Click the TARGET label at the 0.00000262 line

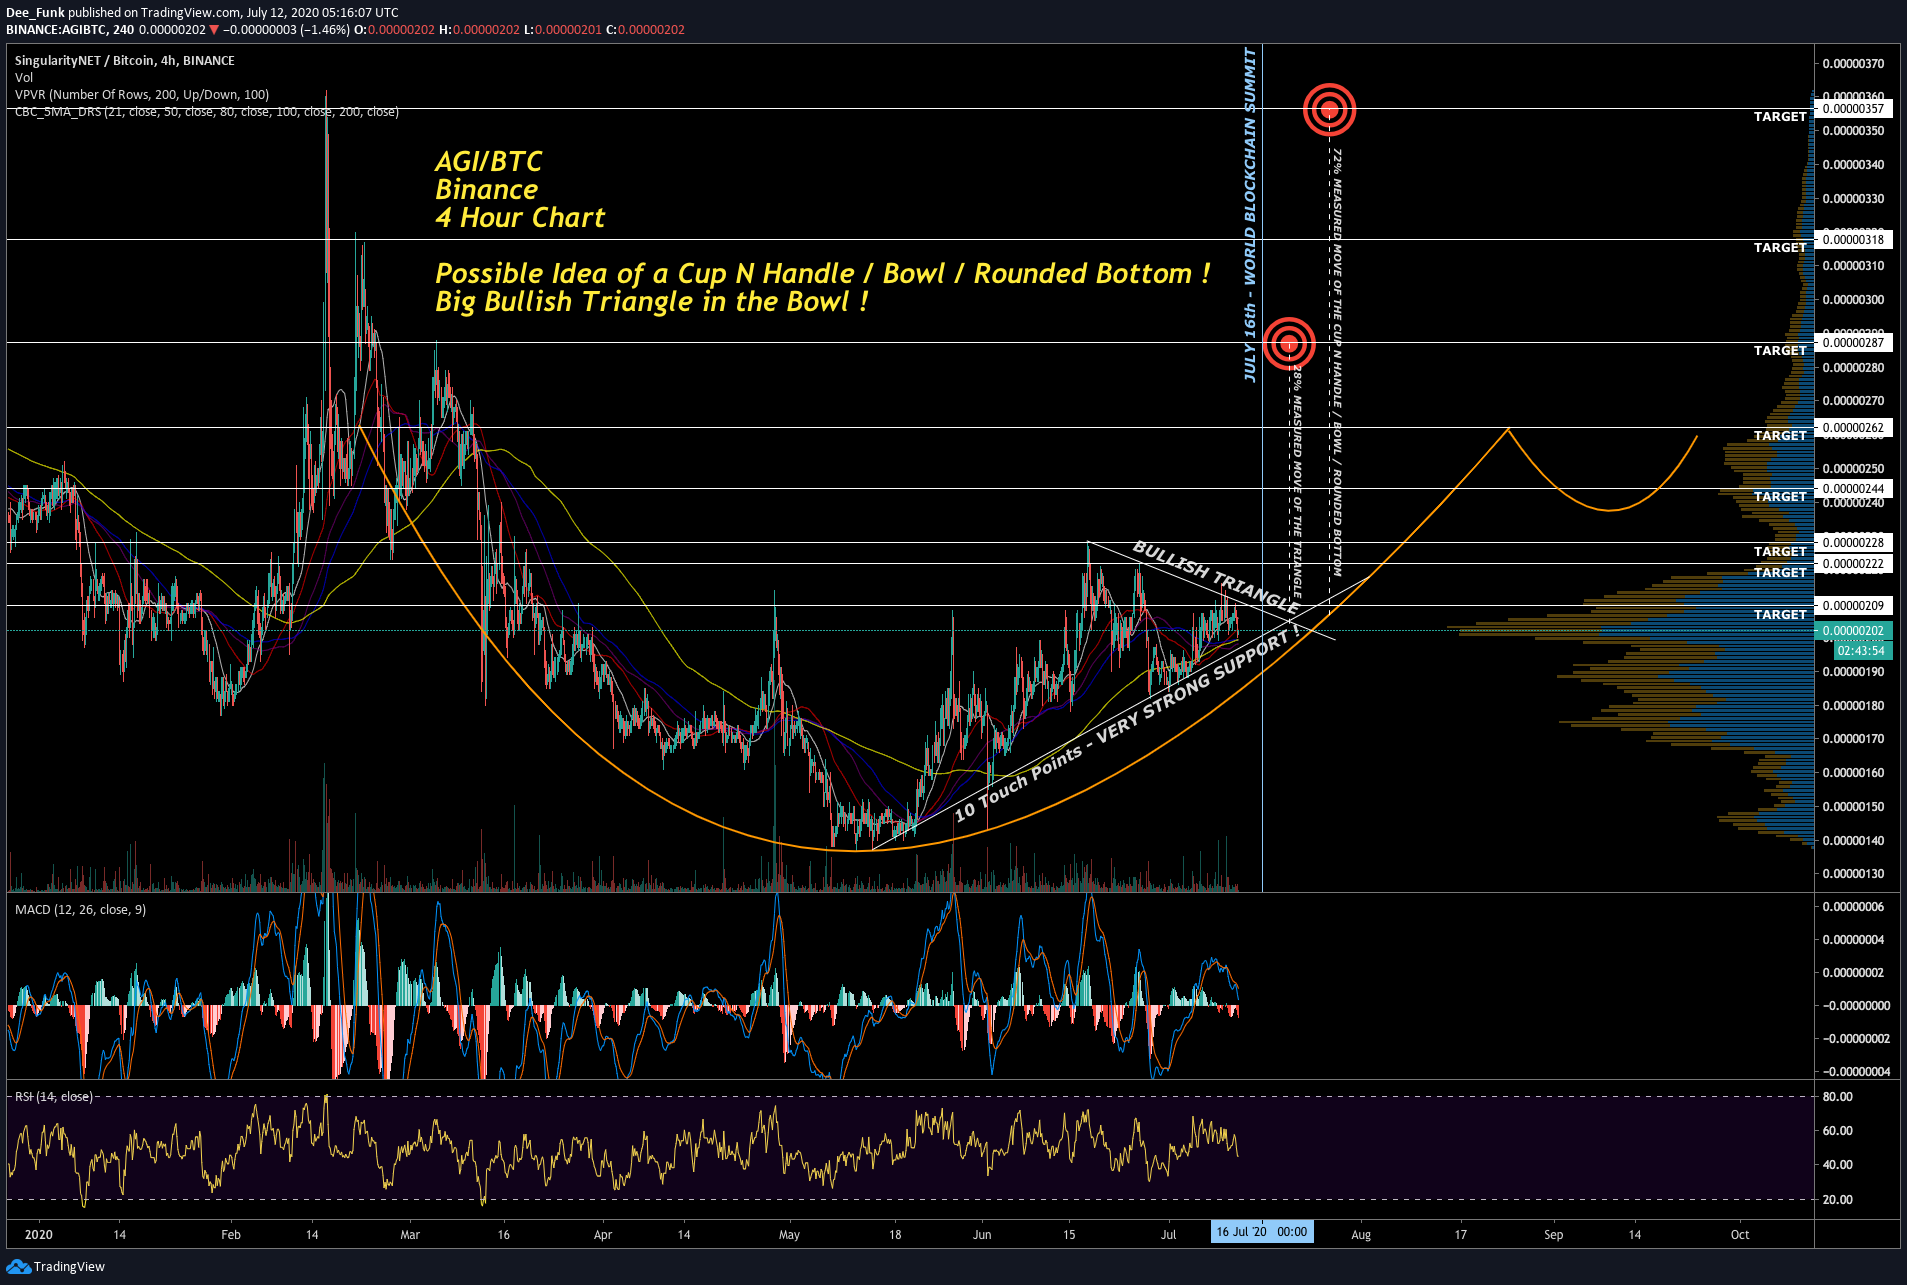click(x=1780, y=436)
